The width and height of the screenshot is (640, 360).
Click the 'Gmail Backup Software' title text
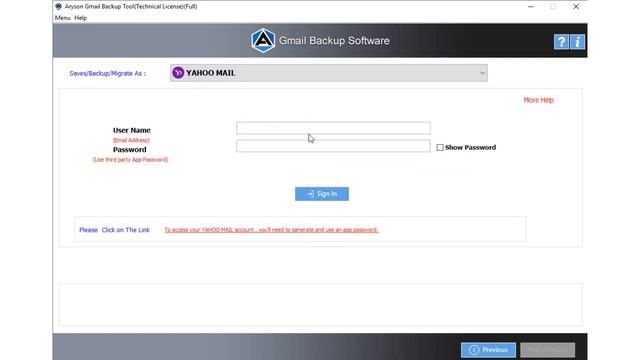tap(334, 41)
